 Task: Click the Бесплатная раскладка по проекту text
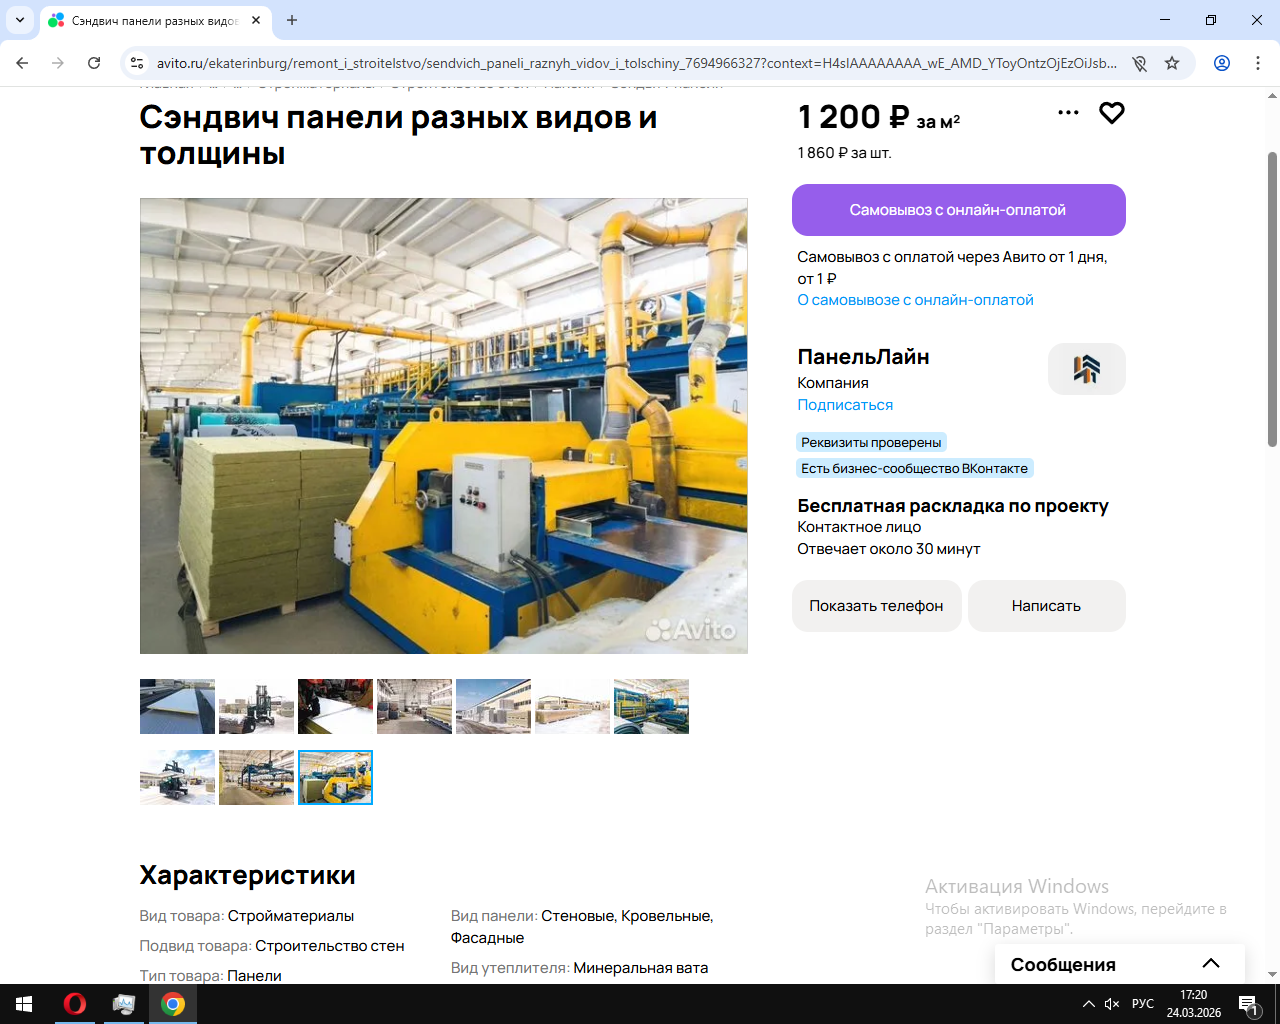coord(953,506)
